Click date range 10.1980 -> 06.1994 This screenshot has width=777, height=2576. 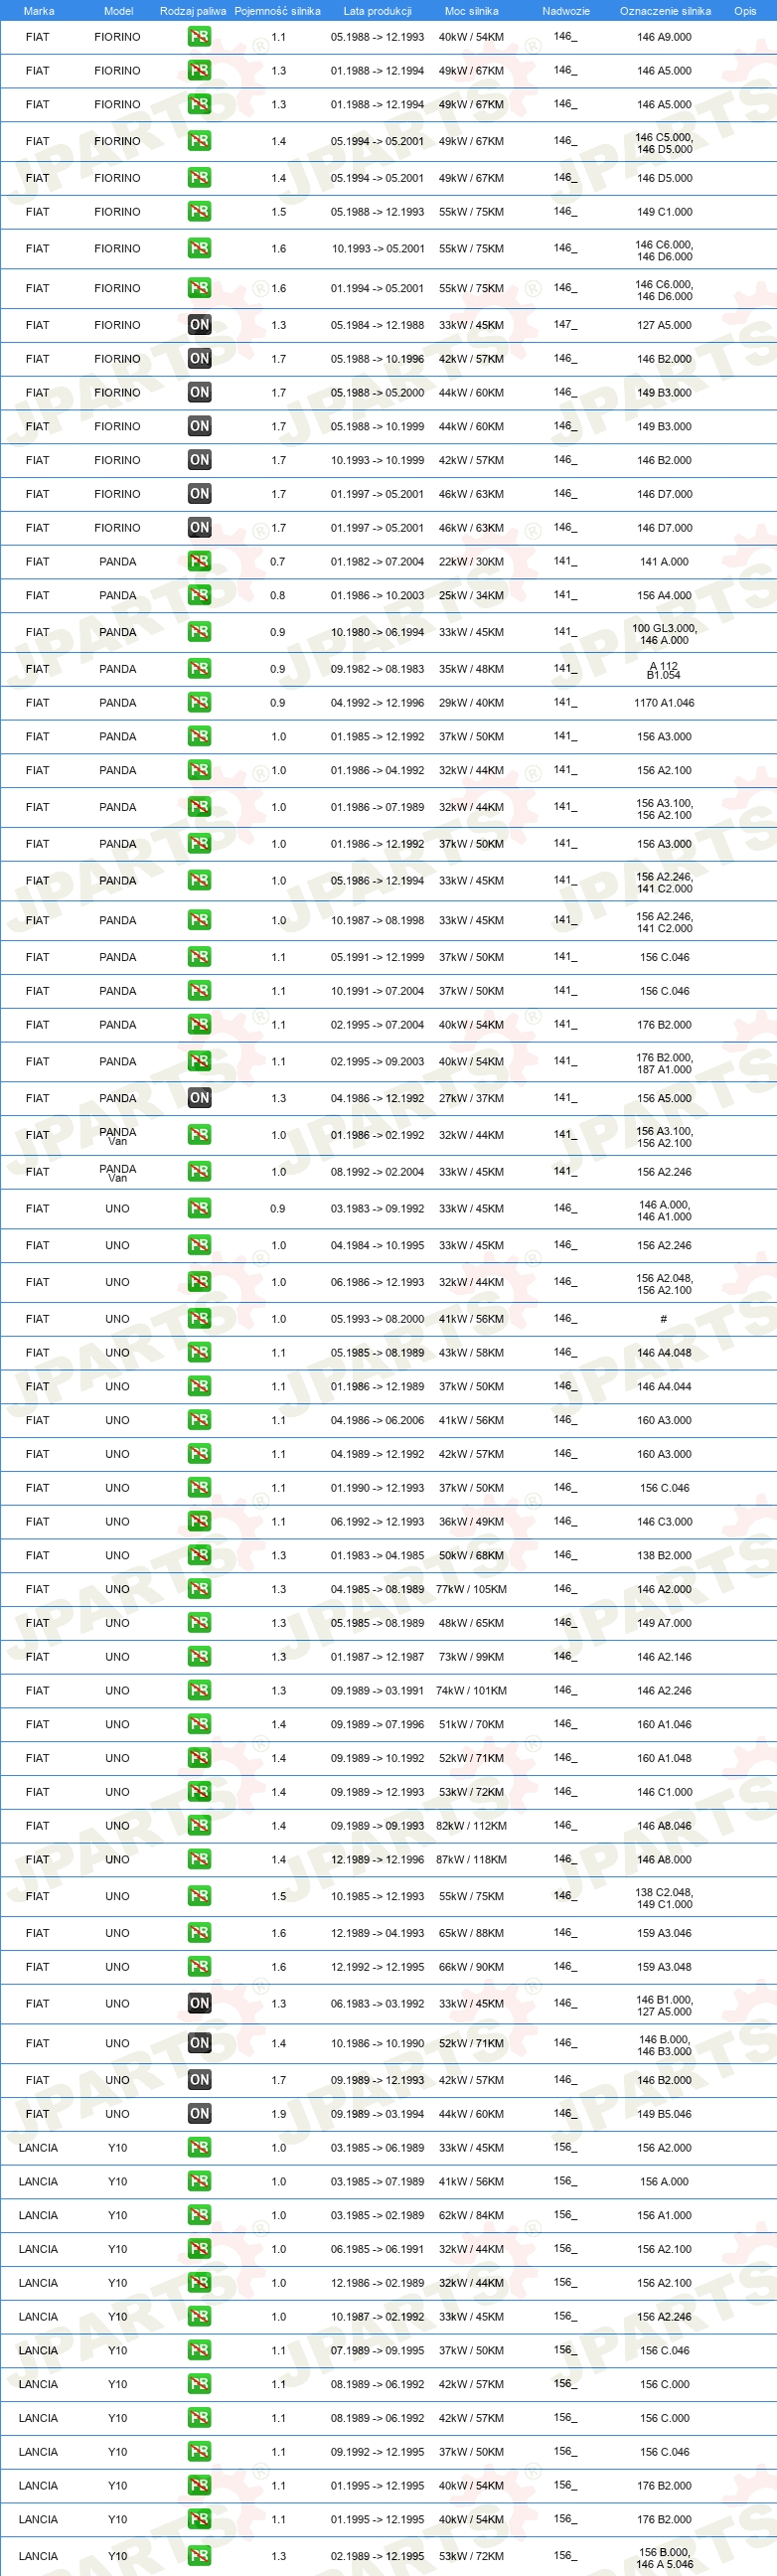click(377, 632)
